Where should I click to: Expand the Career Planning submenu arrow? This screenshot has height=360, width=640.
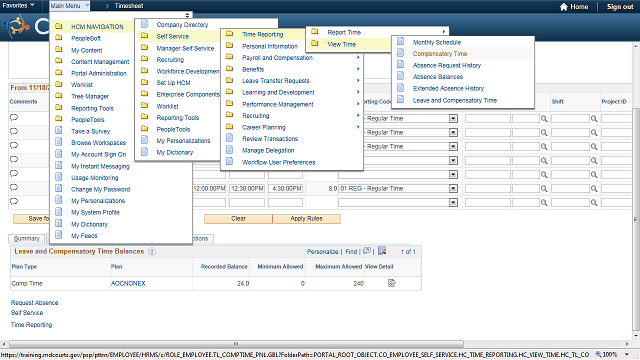(358, 127)
